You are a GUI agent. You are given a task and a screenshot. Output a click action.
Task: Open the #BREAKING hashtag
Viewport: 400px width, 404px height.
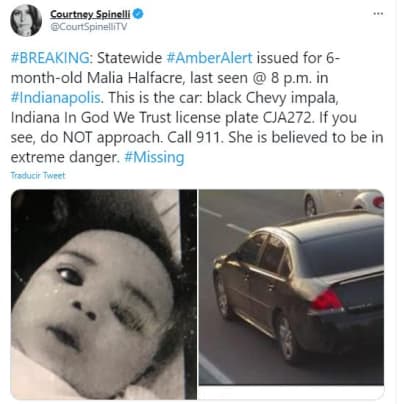[x=50, y=58]
